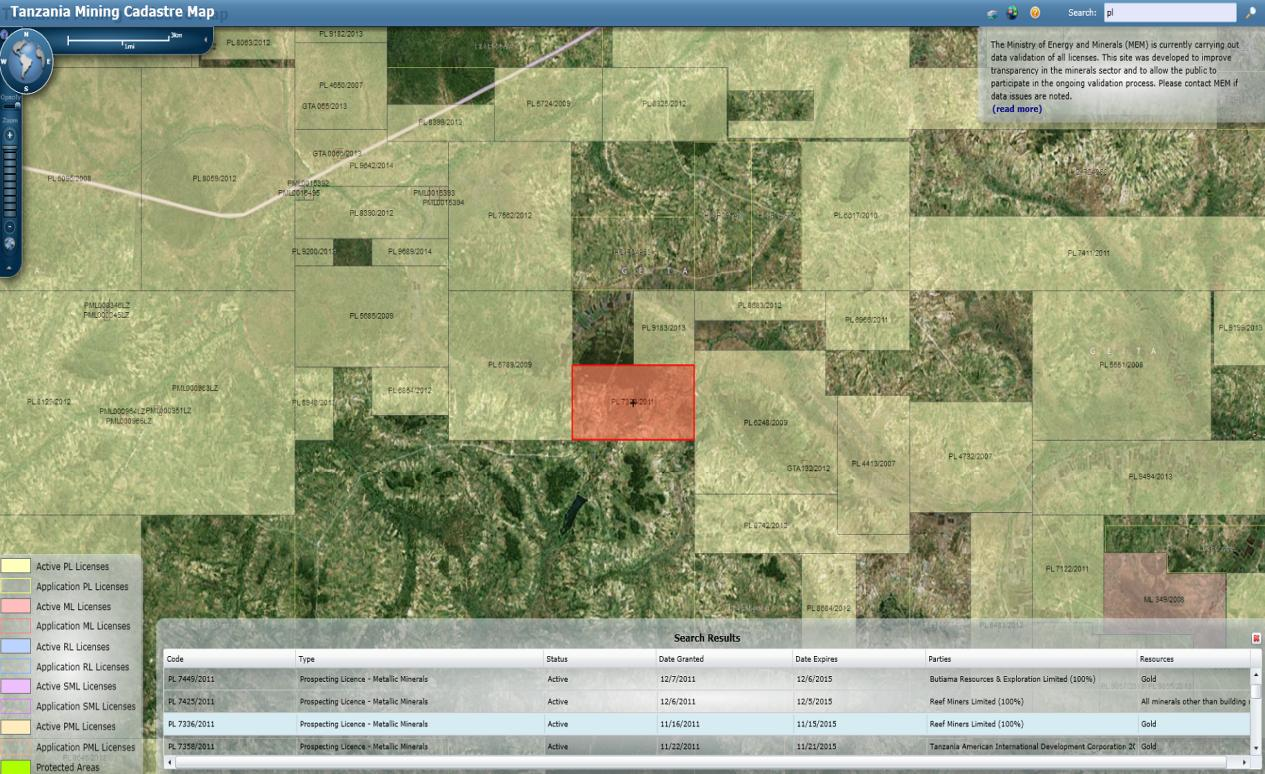The width and height of the screenshot is (1265, 774).
Task: Click the Active SML Licenses purple swatch
Action: pyautogui.click(x=15, y=687)
